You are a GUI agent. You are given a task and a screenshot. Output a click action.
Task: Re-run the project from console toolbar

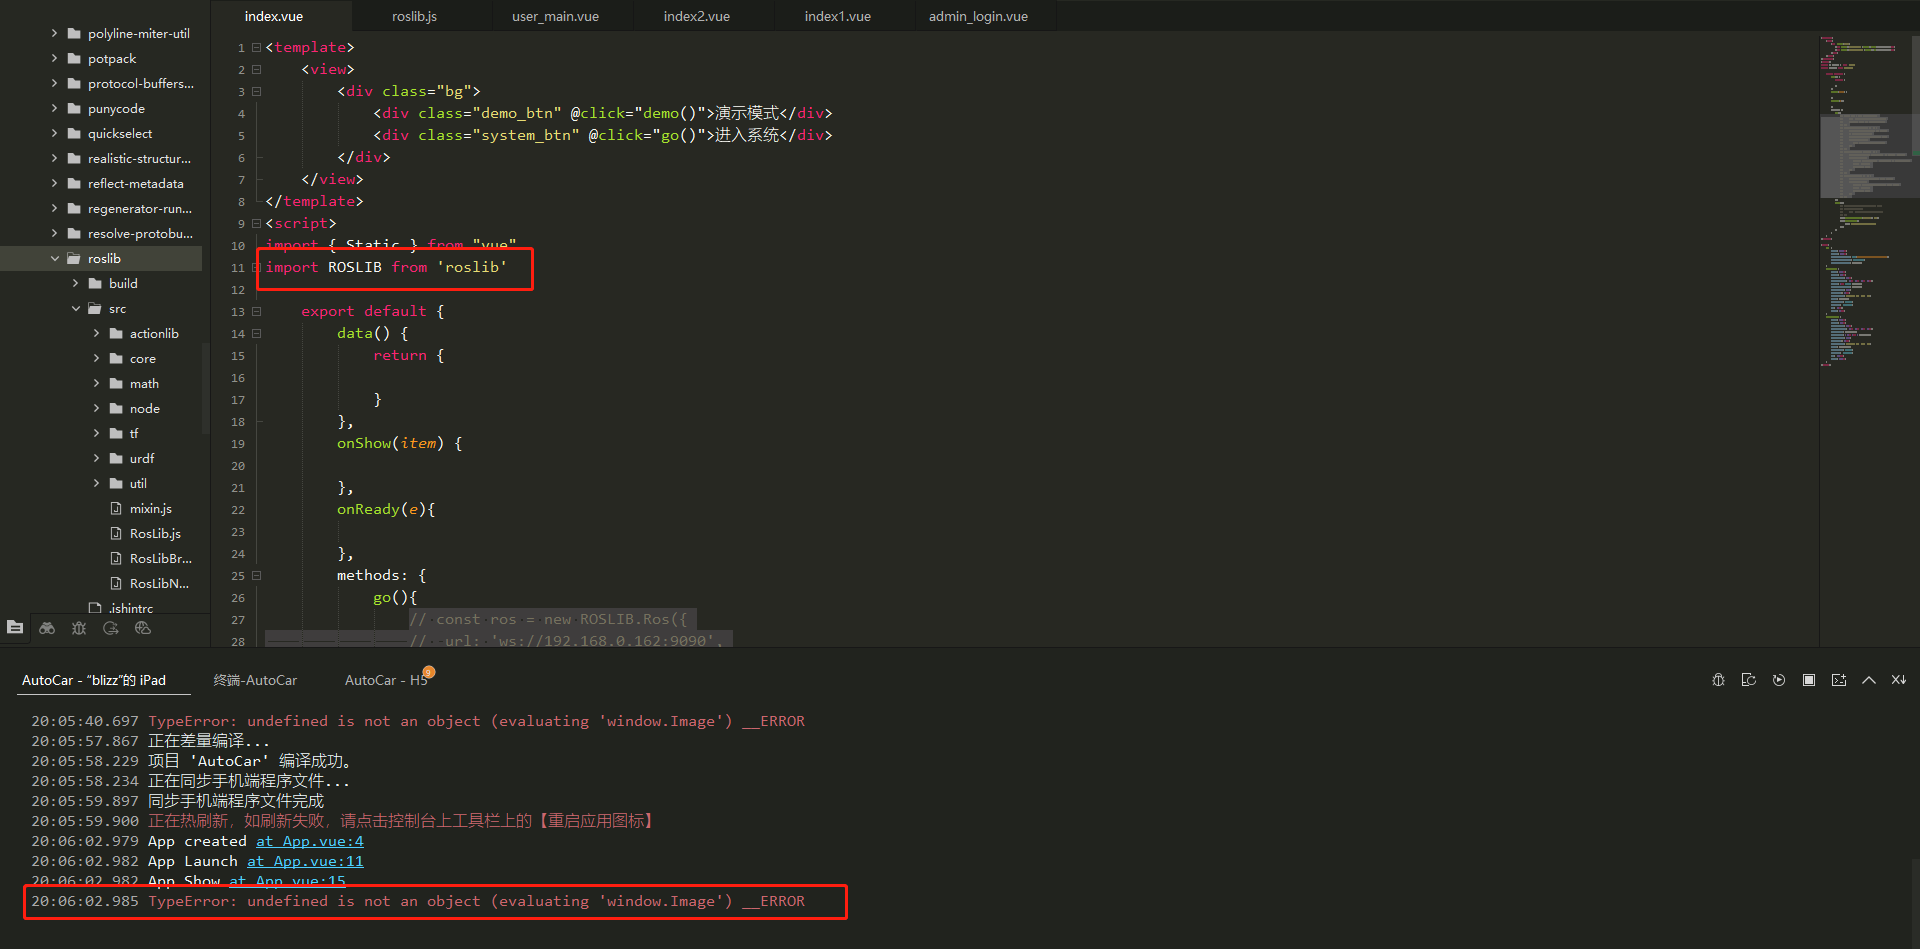[1778, 680]
